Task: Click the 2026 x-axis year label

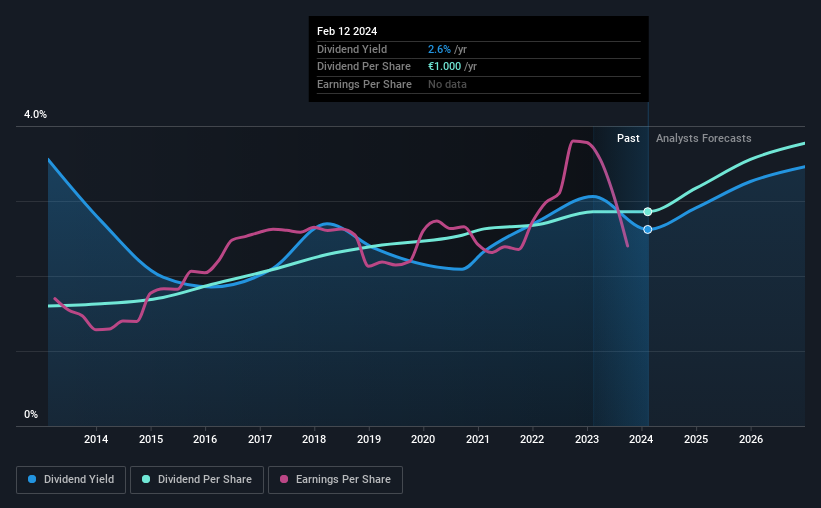Action: coord(750,439)
